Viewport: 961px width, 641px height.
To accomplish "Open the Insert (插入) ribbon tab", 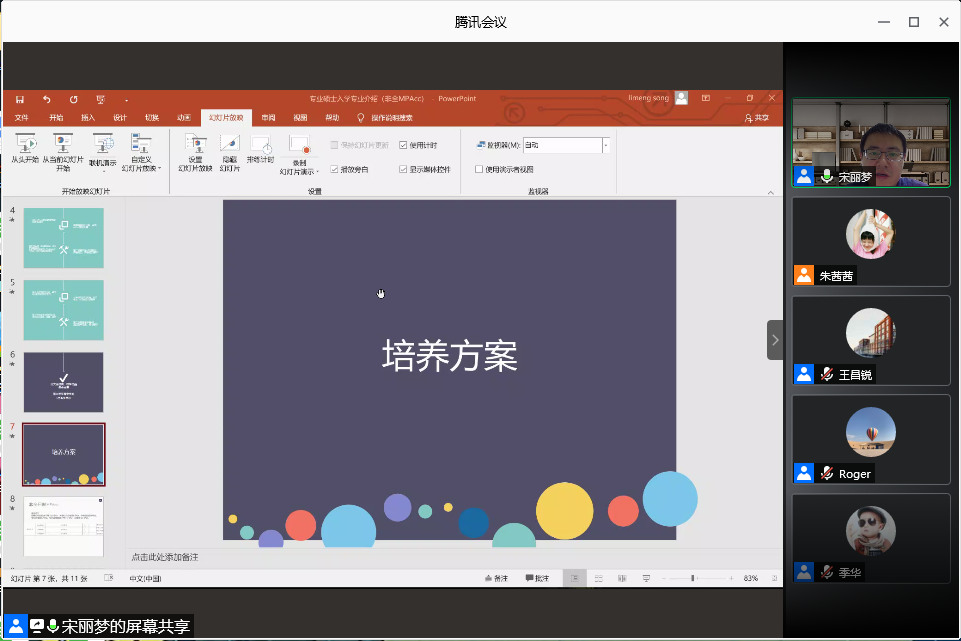I will click(x=88, y=117).
